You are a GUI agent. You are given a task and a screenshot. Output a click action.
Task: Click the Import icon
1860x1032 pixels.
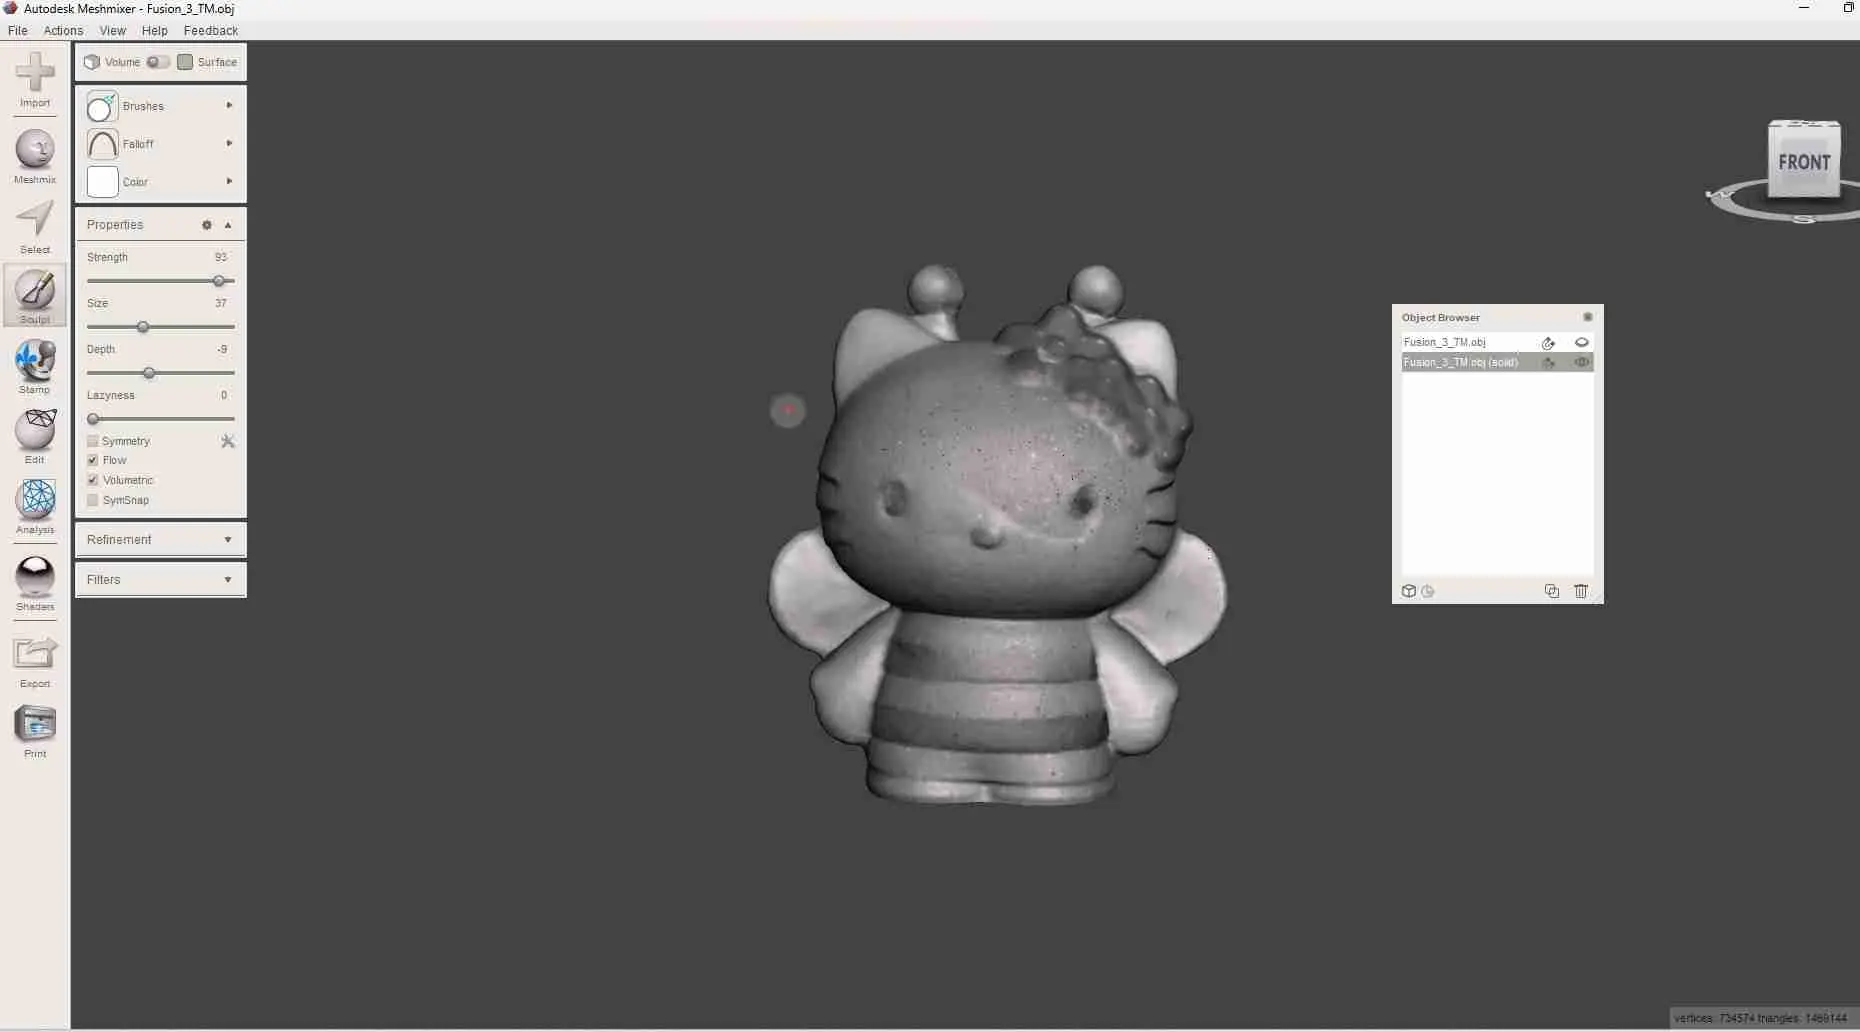35,82
